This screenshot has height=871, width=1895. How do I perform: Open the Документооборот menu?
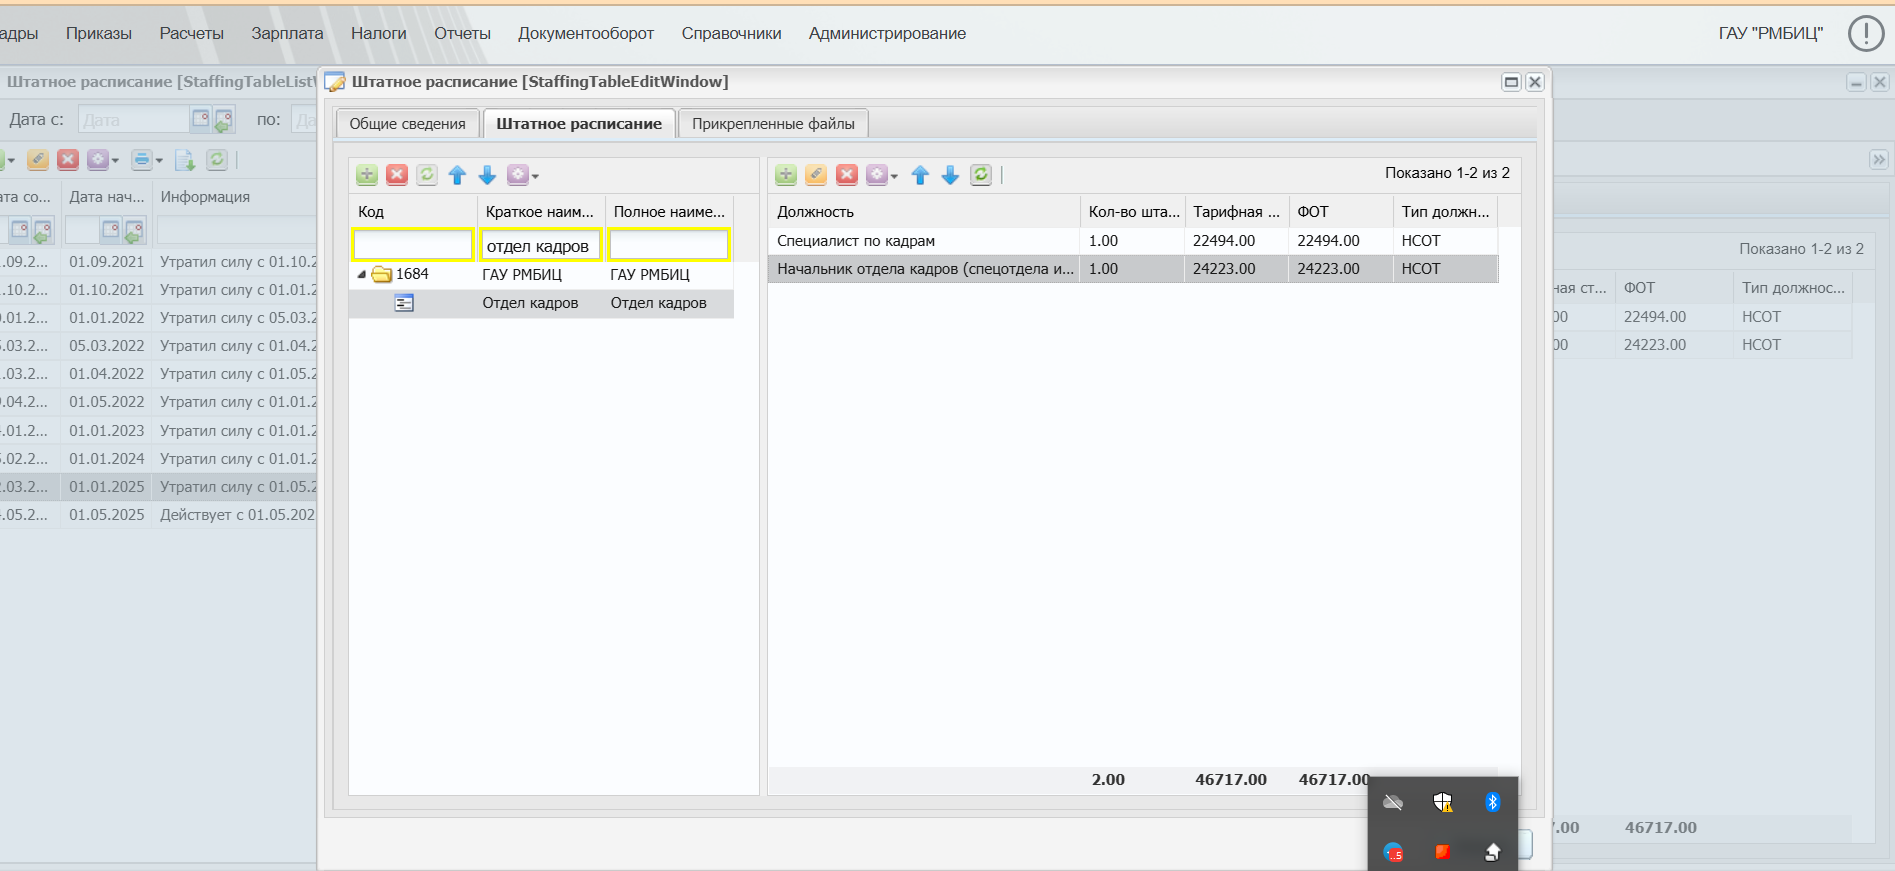tap(586, 33)
